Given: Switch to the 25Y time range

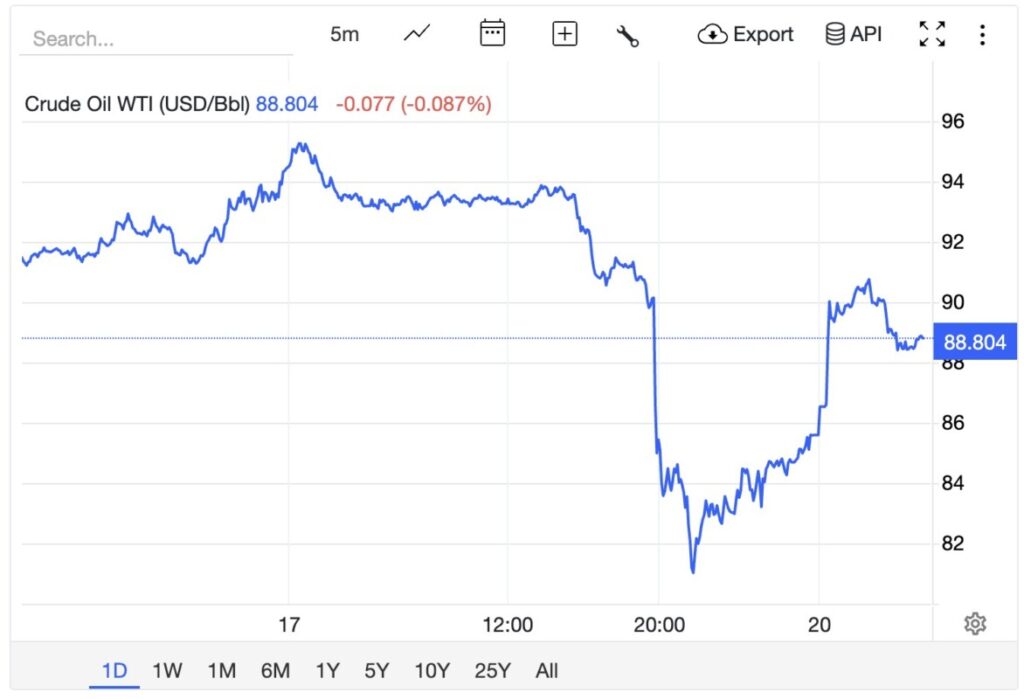Looking at the screenshot, I should point(492,670).
